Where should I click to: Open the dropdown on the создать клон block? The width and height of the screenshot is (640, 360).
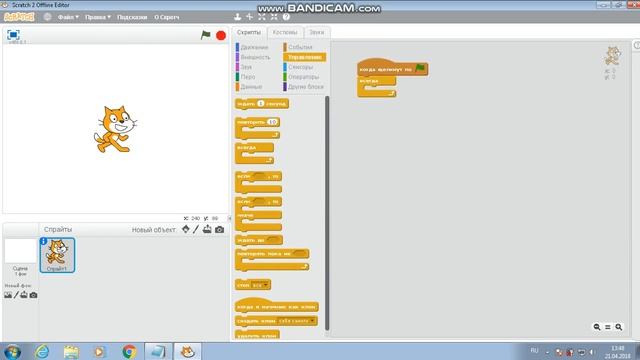point(312,321)
